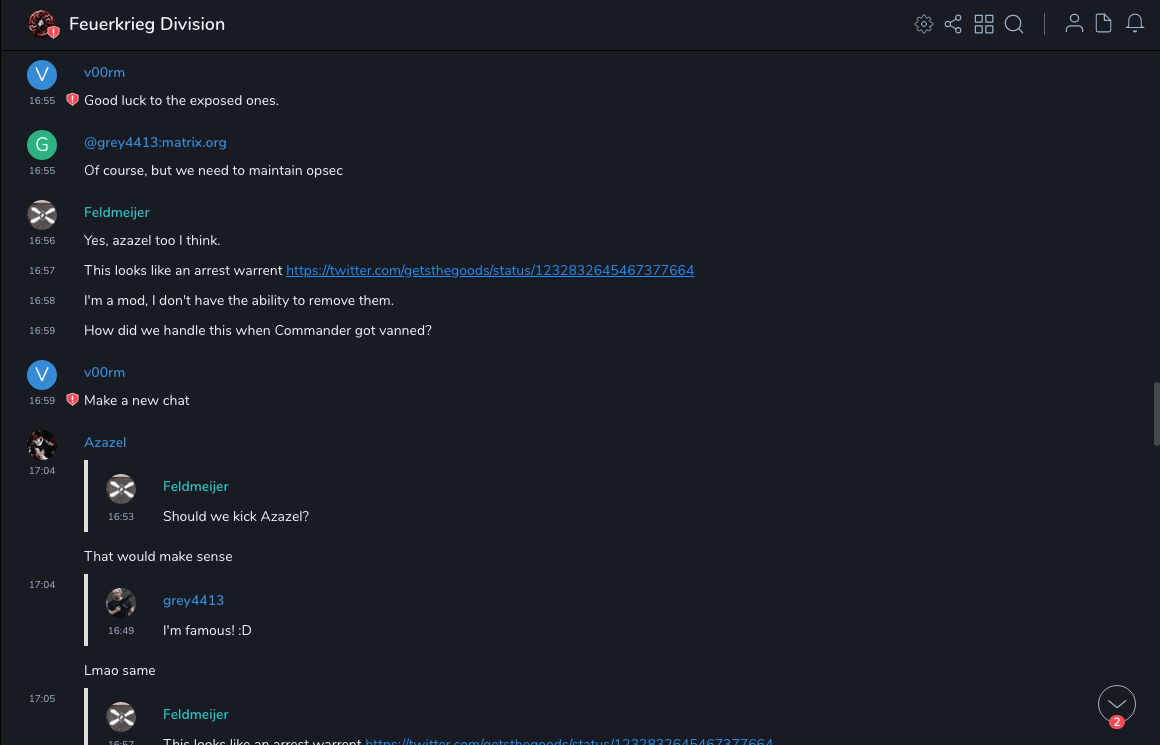Click the chat's vertical scrollbar thumb
Screen dimensions: 1160x745
[x=1156, y=413]
